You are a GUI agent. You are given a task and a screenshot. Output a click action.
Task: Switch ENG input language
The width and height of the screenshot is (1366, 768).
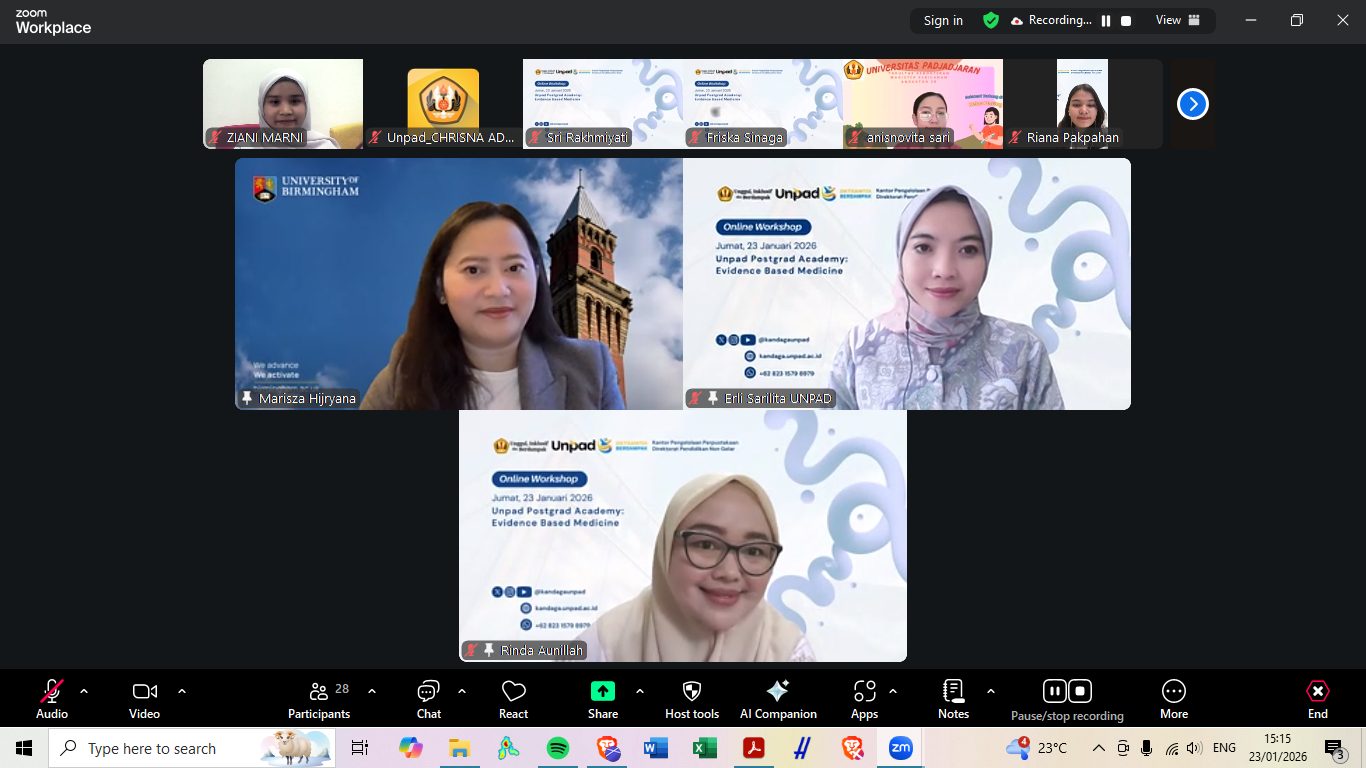point(1224,748)
